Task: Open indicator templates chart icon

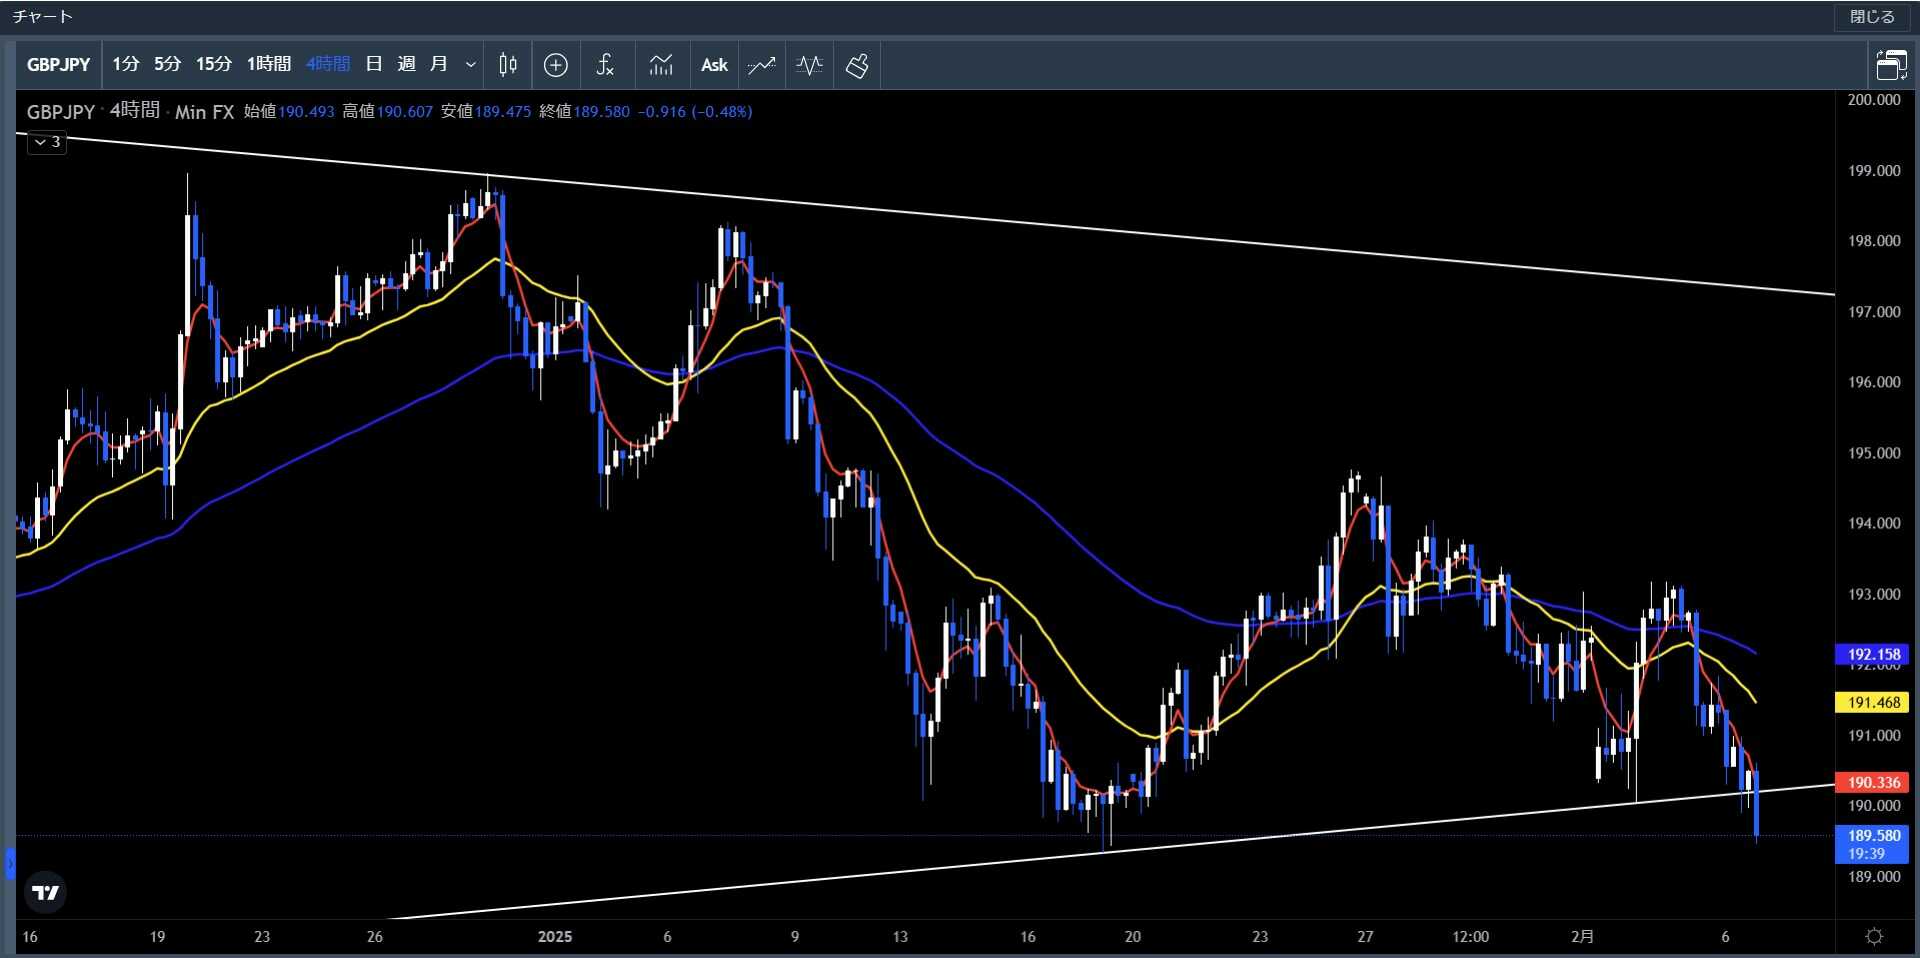Action: 661,65
